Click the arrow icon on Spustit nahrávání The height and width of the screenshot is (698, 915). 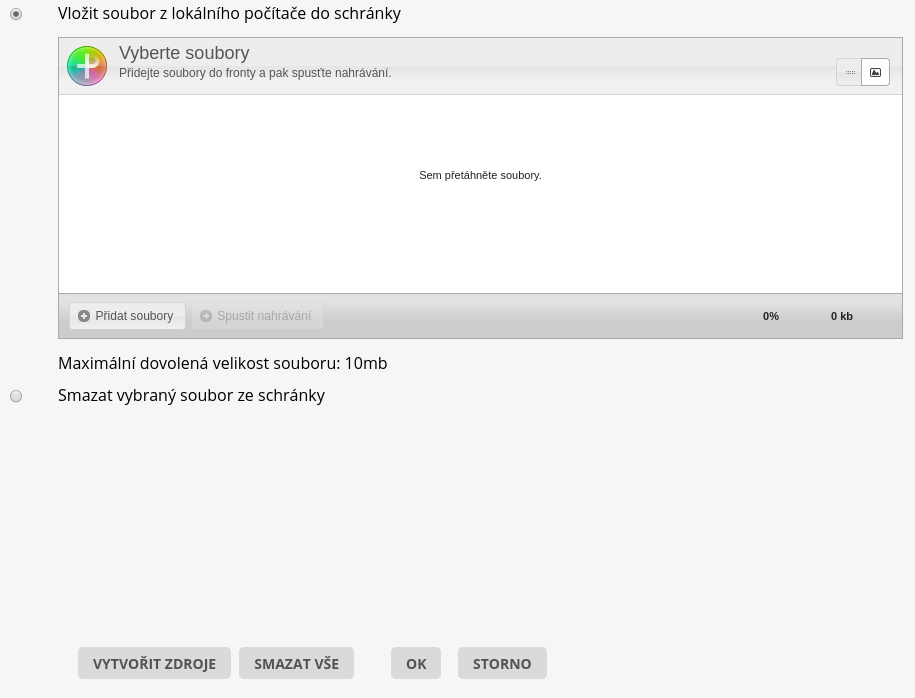[x=206, y=316]
